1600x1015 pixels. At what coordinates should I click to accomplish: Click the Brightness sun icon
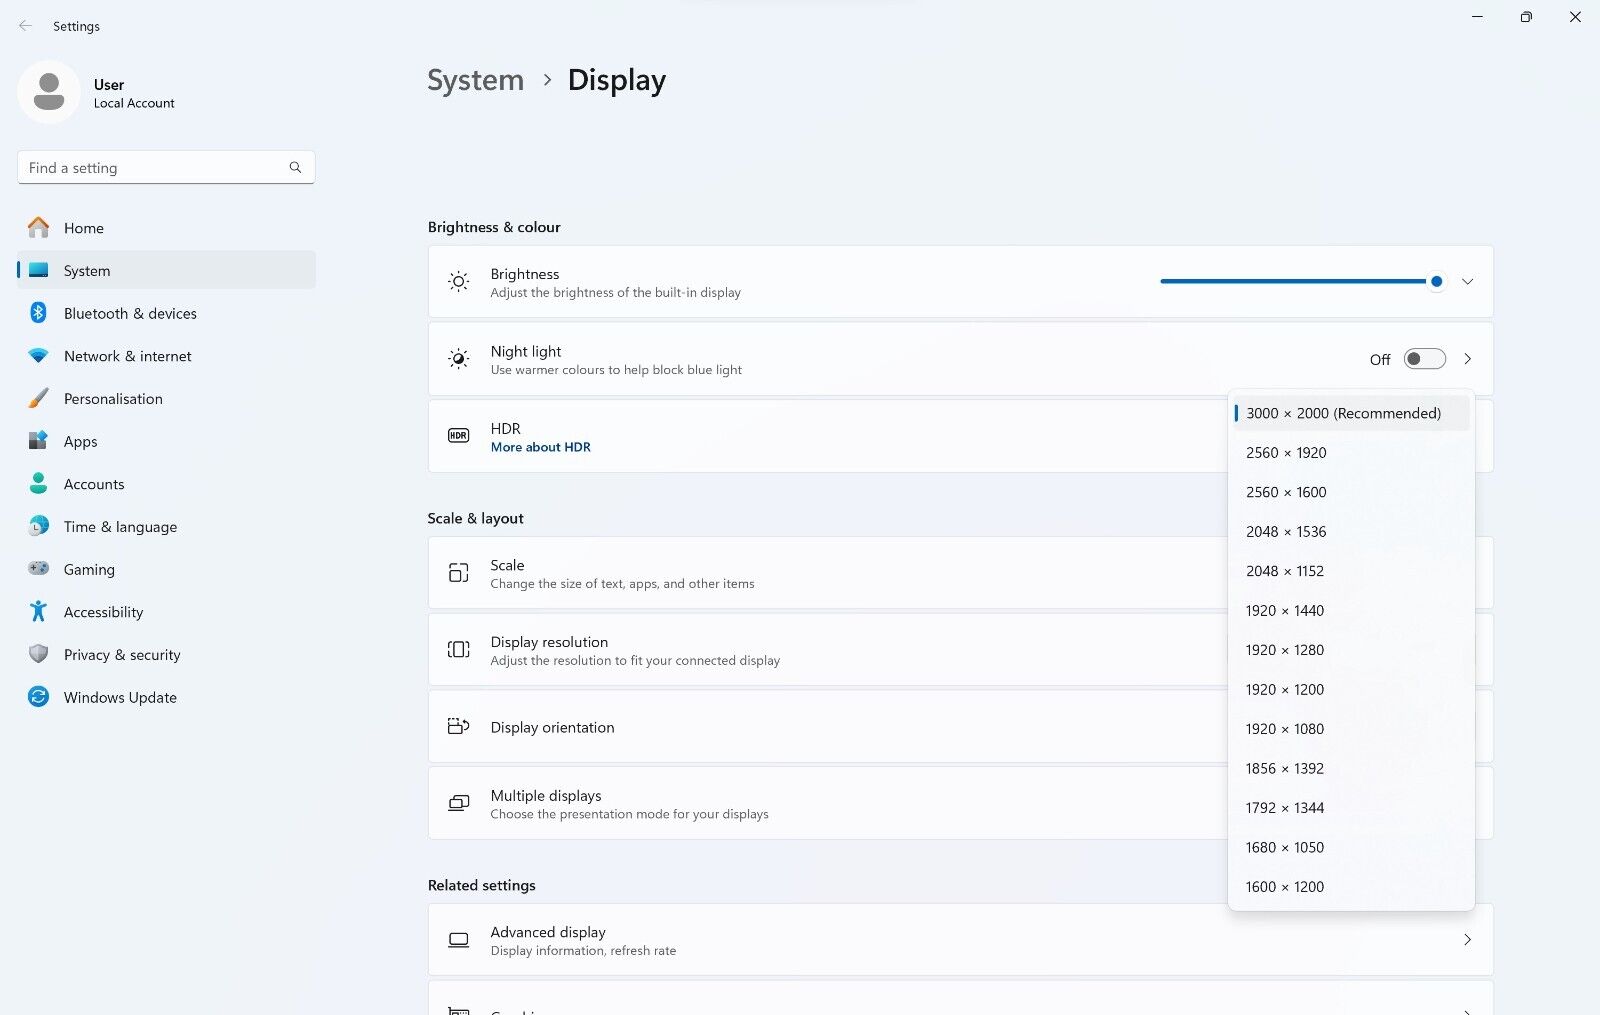tap(458, 282)
